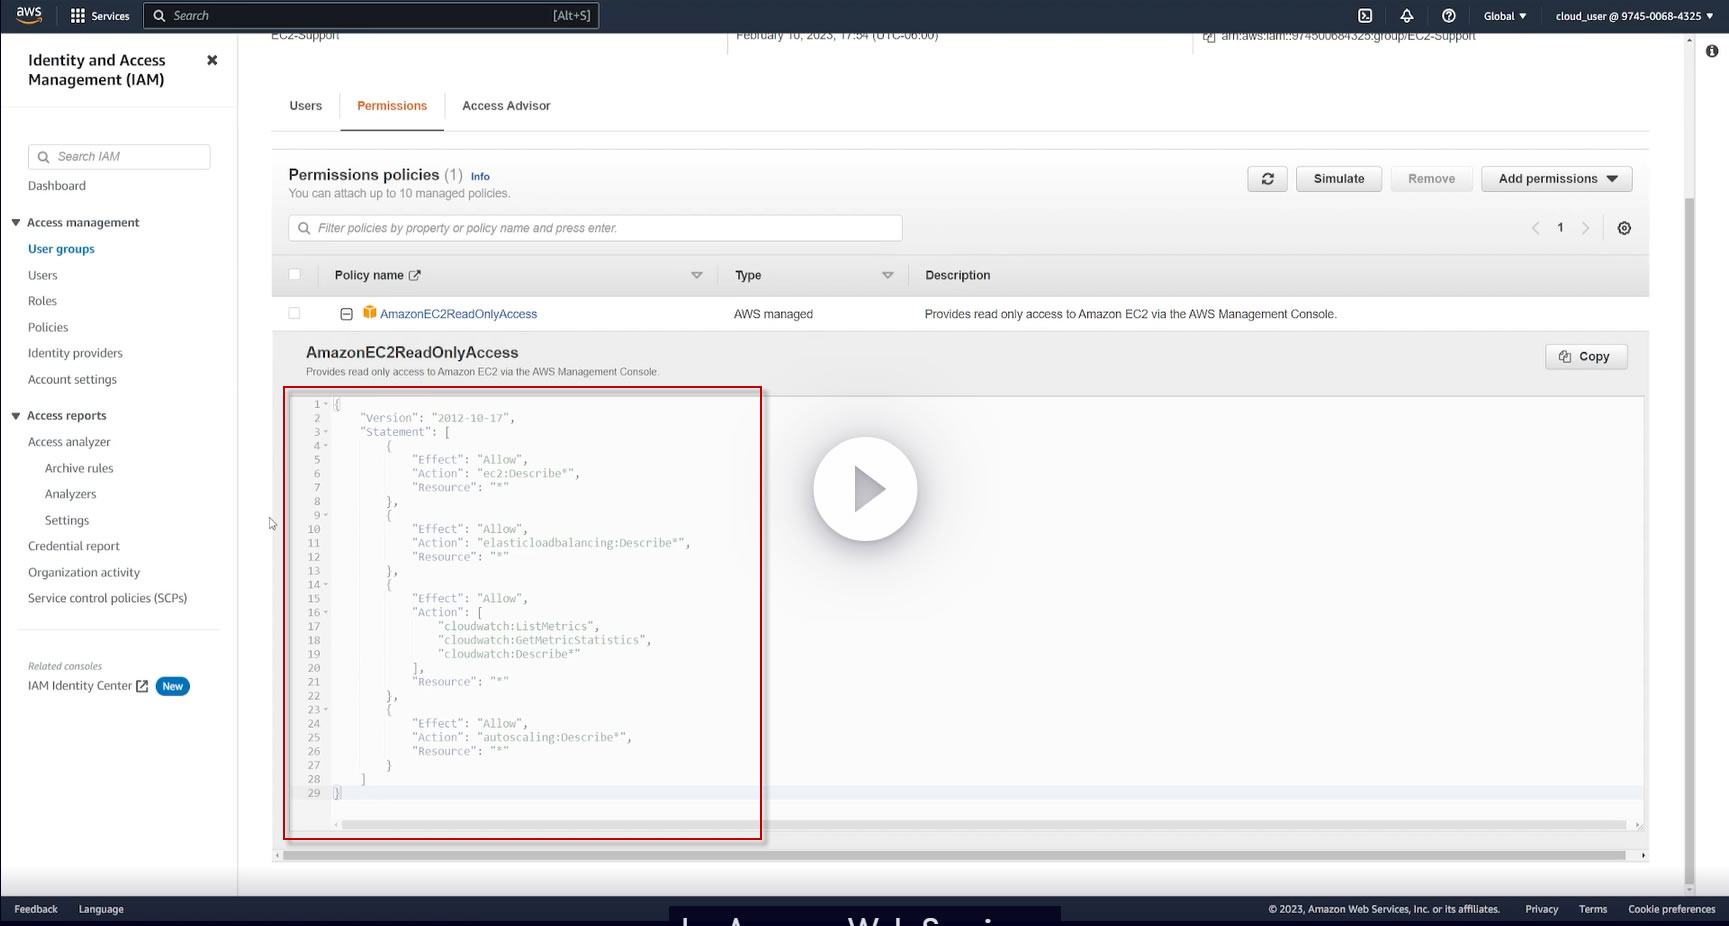Go to Roles in the sidebar
Image resolution: width=1729 pixels, height=926 pixels.
pyautogui.click(x=42, y=301)
